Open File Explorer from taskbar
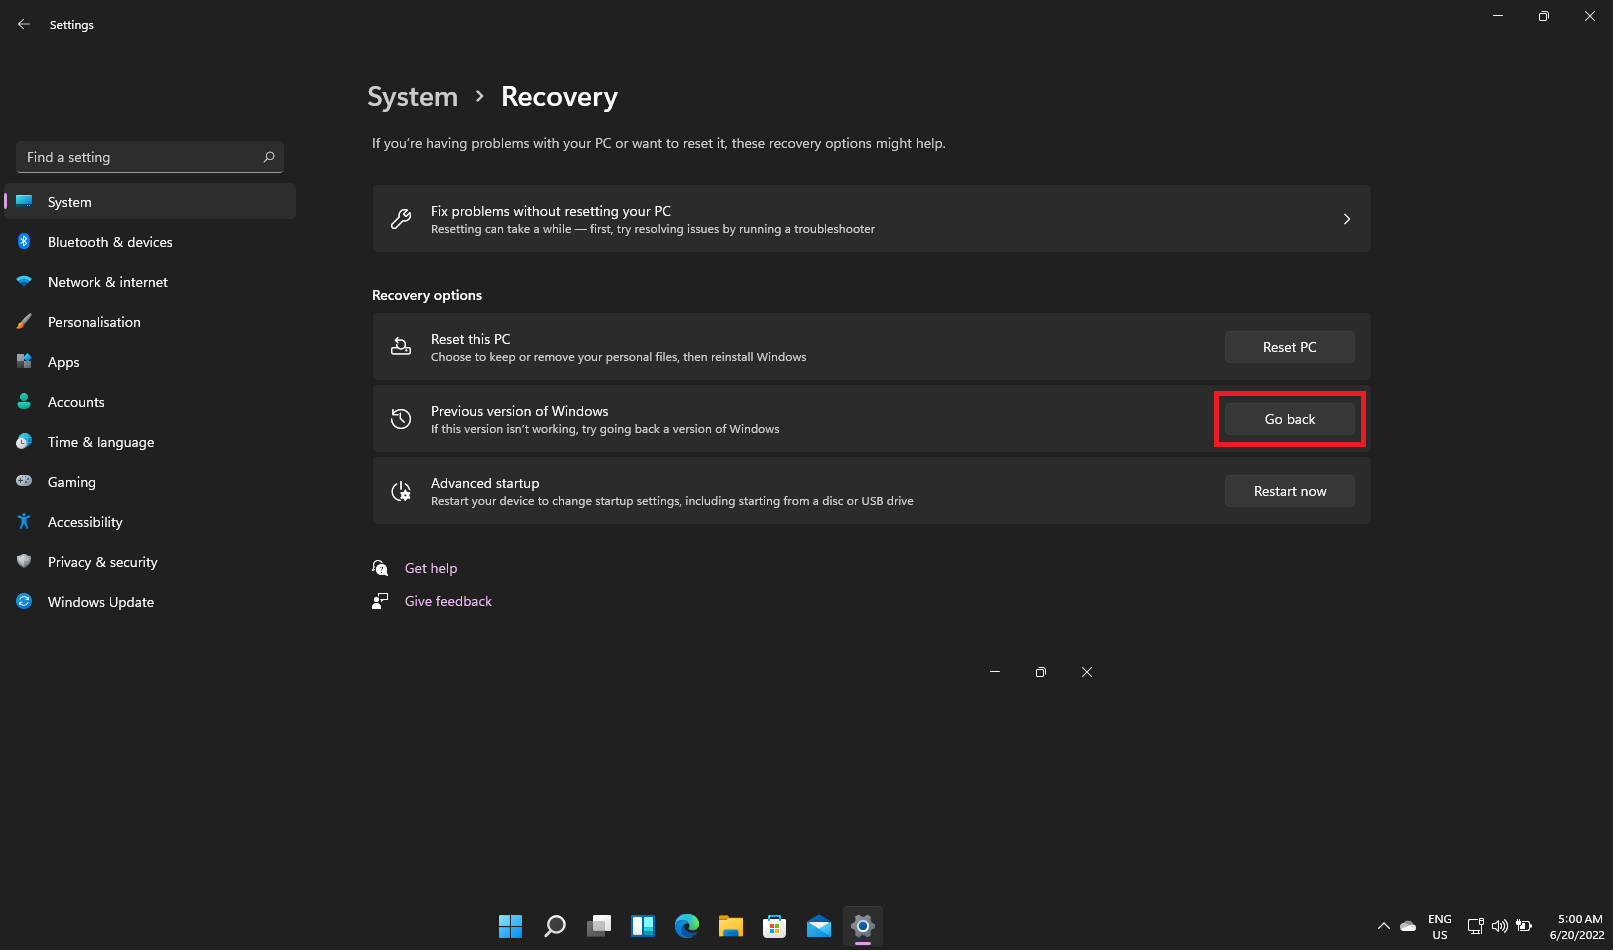The image size is (1613, 950). [731, 926]
